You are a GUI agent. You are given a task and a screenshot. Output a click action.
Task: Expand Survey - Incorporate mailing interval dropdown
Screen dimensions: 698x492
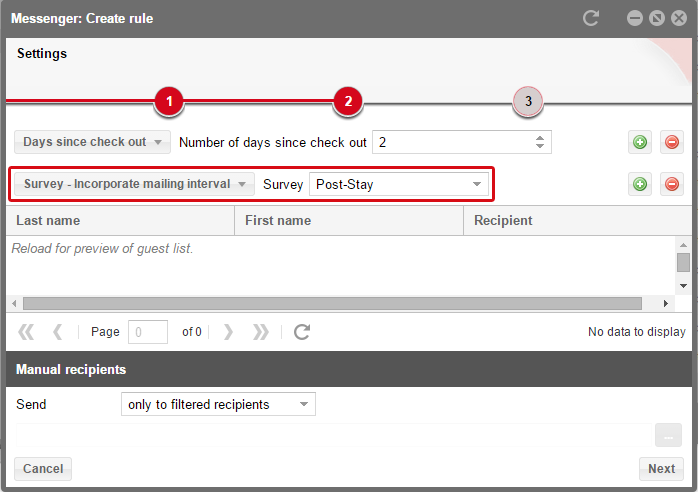134,184
